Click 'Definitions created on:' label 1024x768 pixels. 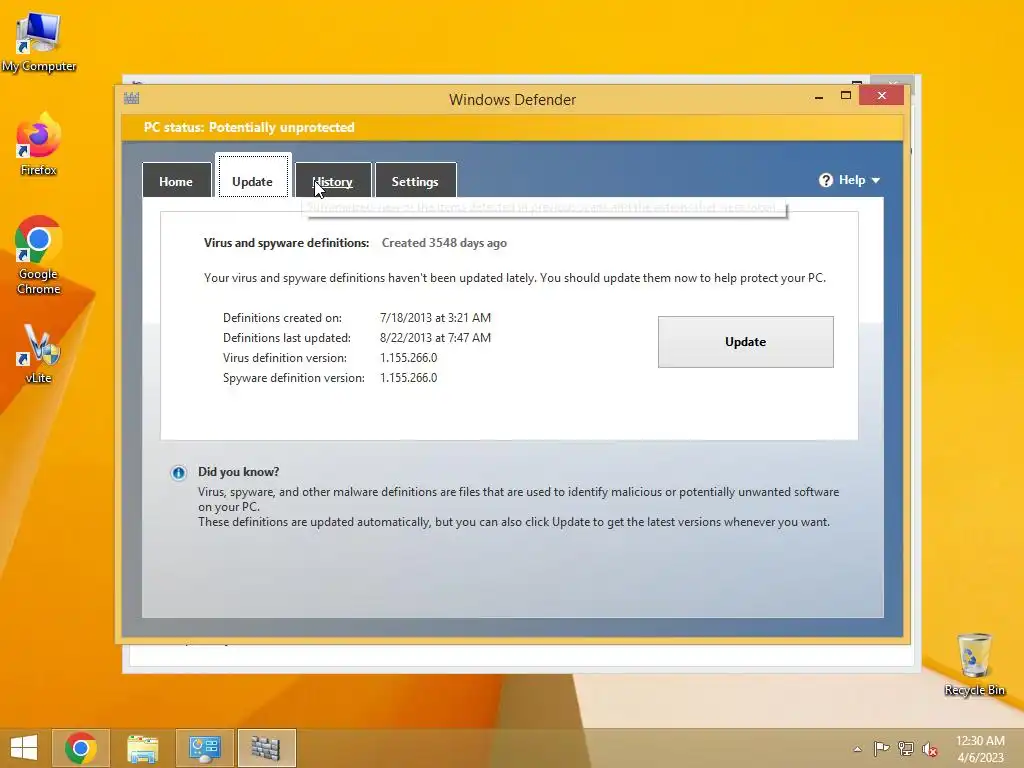(x=282, y=318)
